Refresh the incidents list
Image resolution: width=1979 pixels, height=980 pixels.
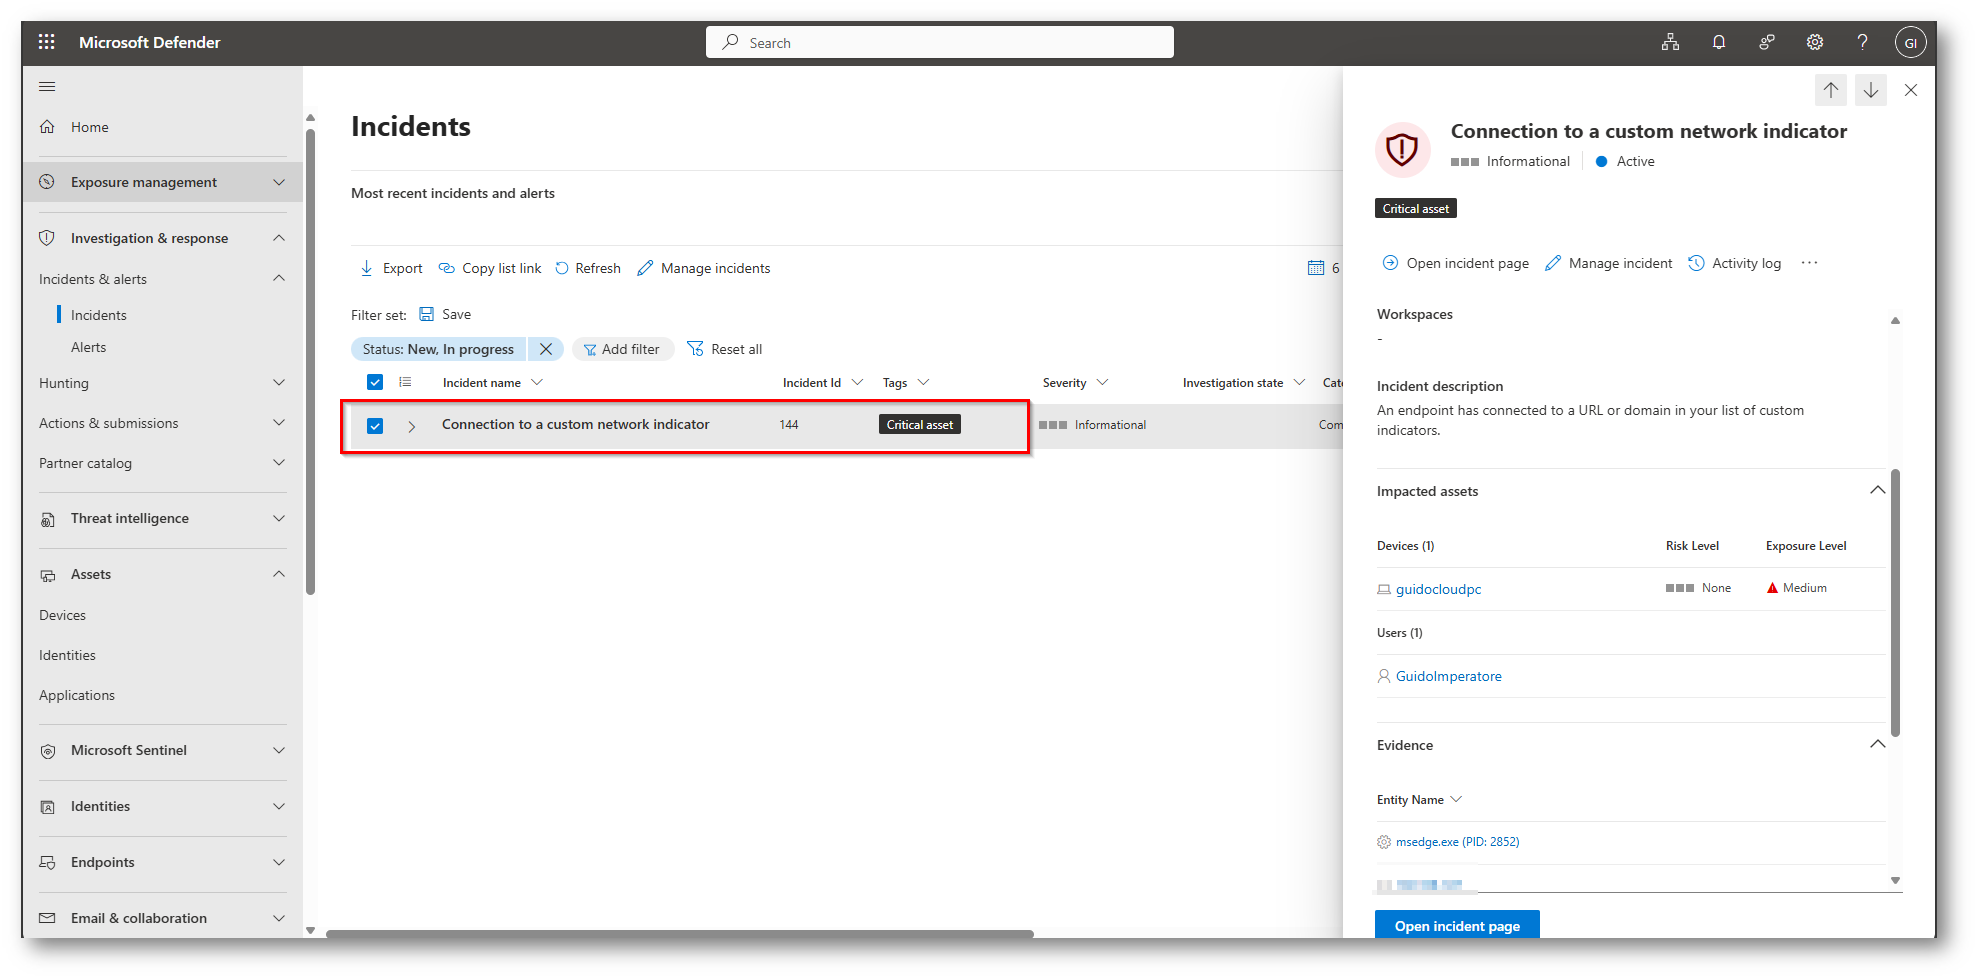(588, 268)
